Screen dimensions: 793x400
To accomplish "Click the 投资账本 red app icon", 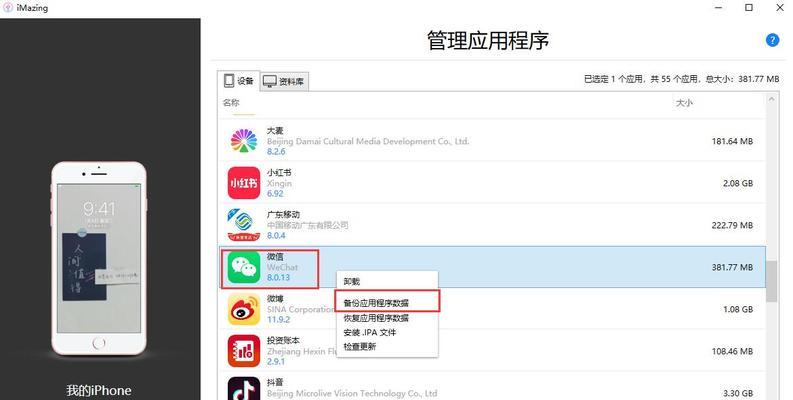I will click(244, 350).
